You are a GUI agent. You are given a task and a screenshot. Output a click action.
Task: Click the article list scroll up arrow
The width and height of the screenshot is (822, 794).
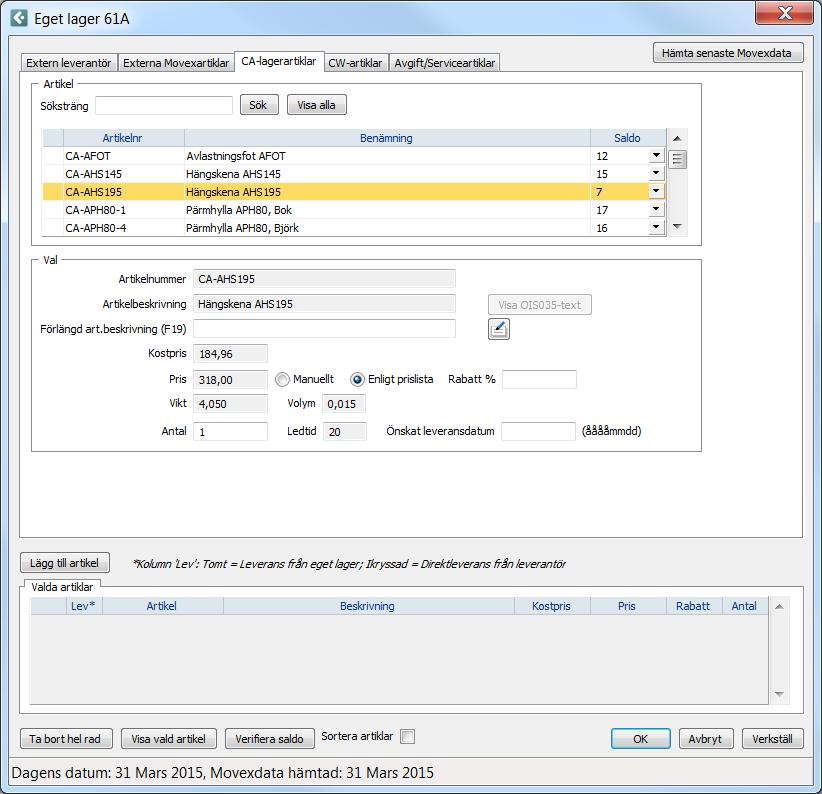[677, 138]
